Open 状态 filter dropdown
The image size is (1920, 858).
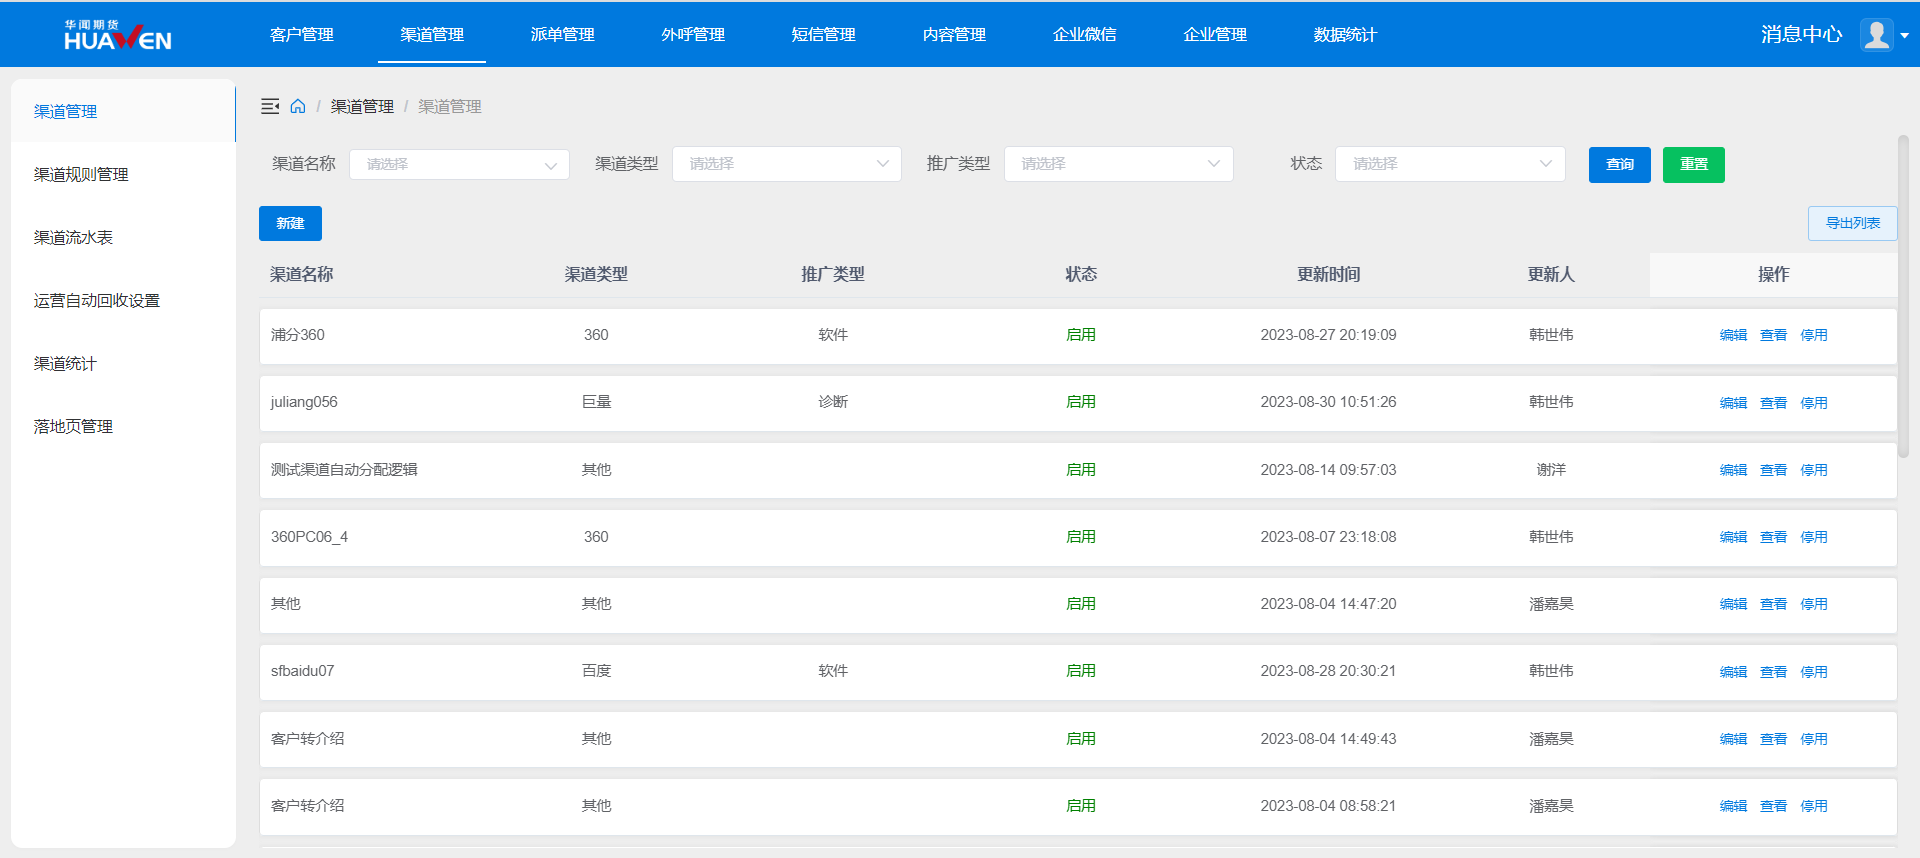click(x=1450, y=164)
